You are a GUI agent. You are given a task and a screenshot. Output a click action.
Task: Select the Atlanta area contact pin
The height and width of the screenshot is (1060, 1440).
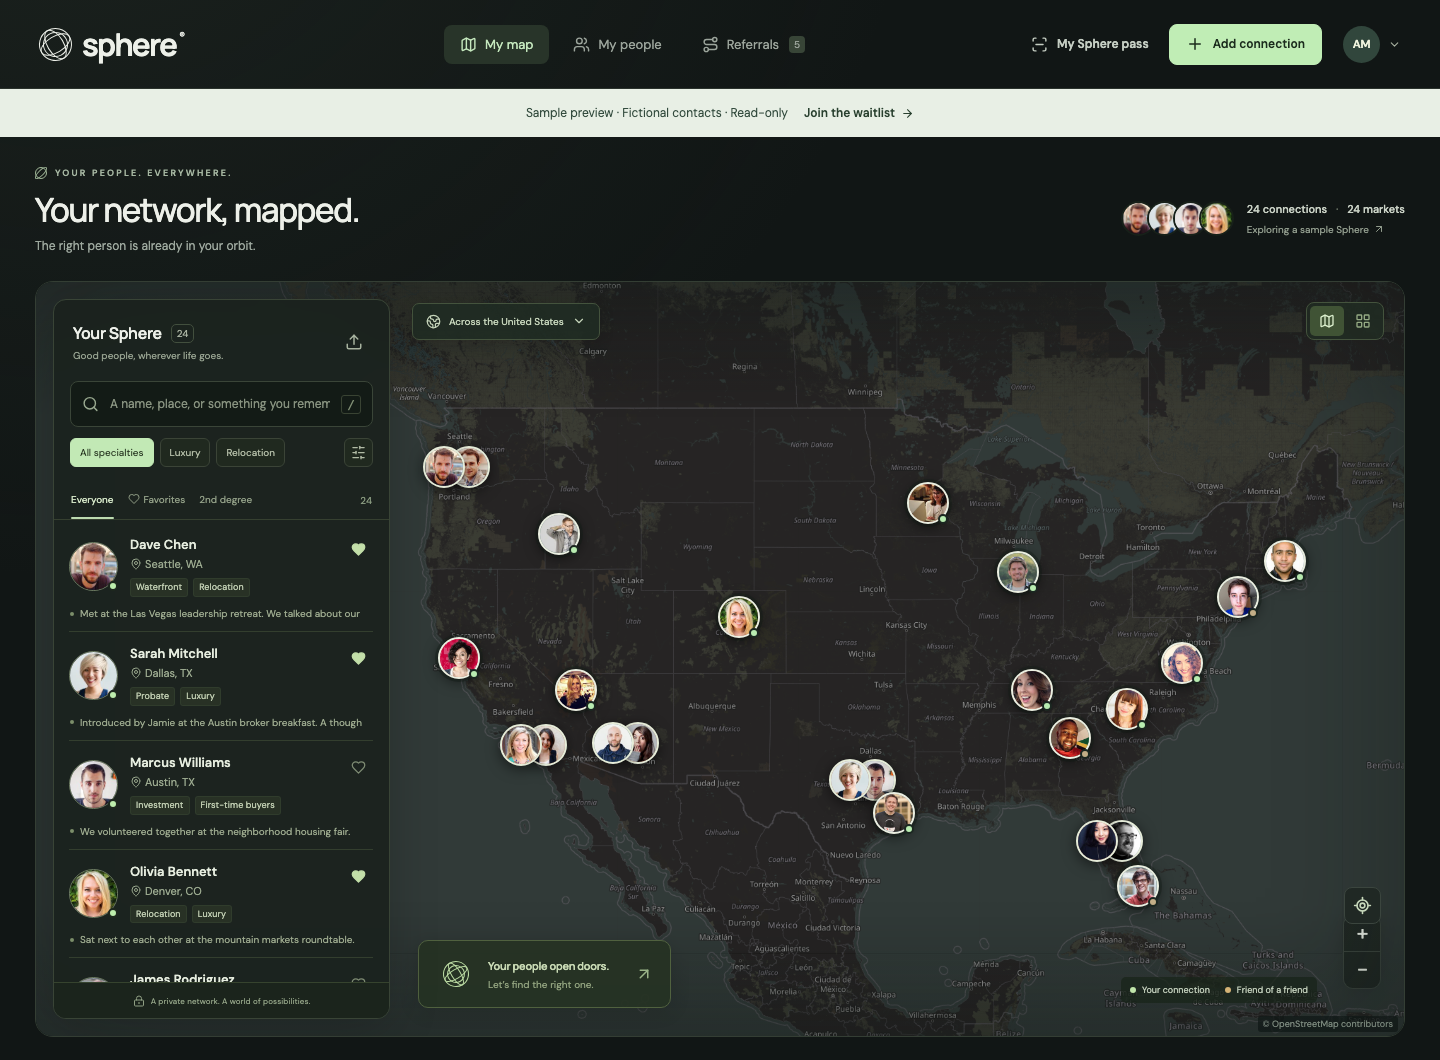click(x=1069, y=738)
